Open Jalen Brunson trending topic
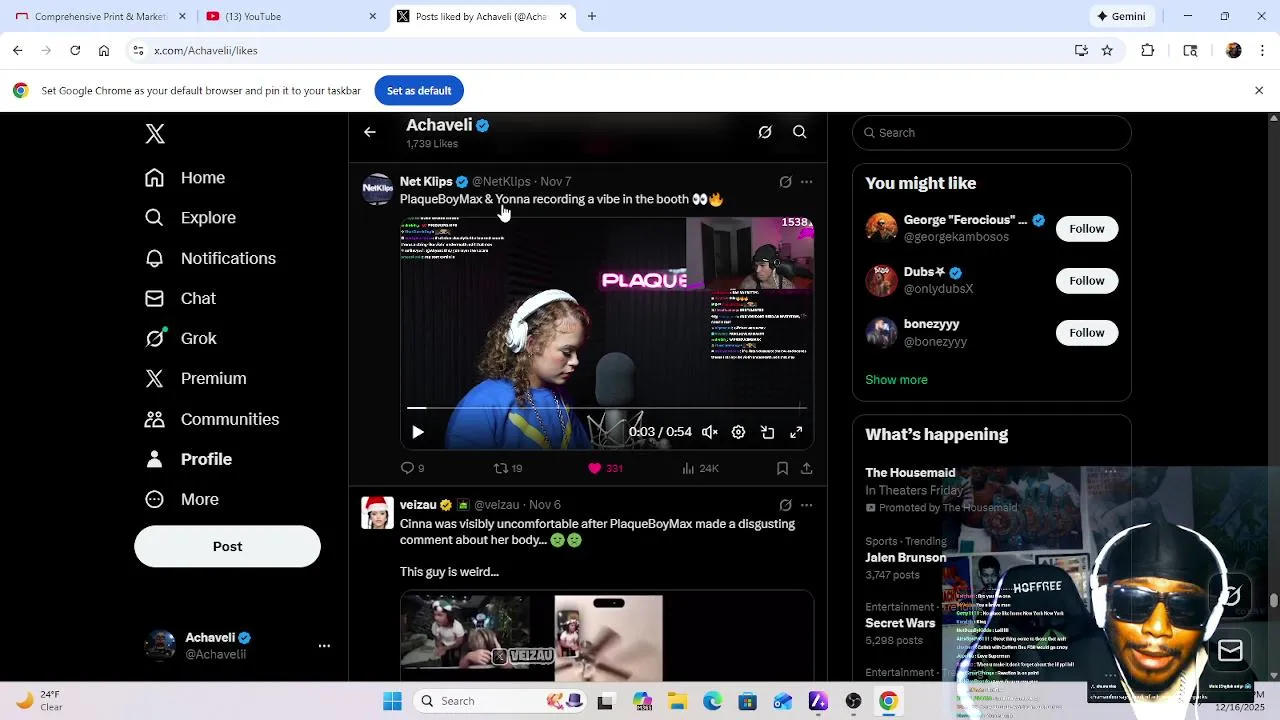The width and height of the screenshot is (1280, 720). point(906,558)
